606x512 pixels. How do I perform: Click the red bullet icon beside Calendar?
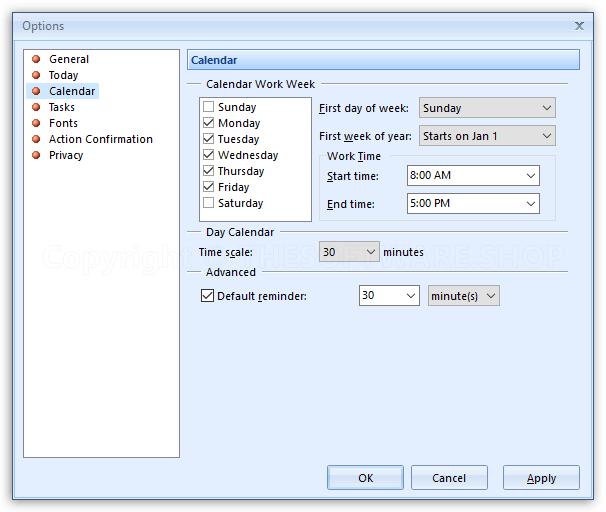tap(36, 91)
